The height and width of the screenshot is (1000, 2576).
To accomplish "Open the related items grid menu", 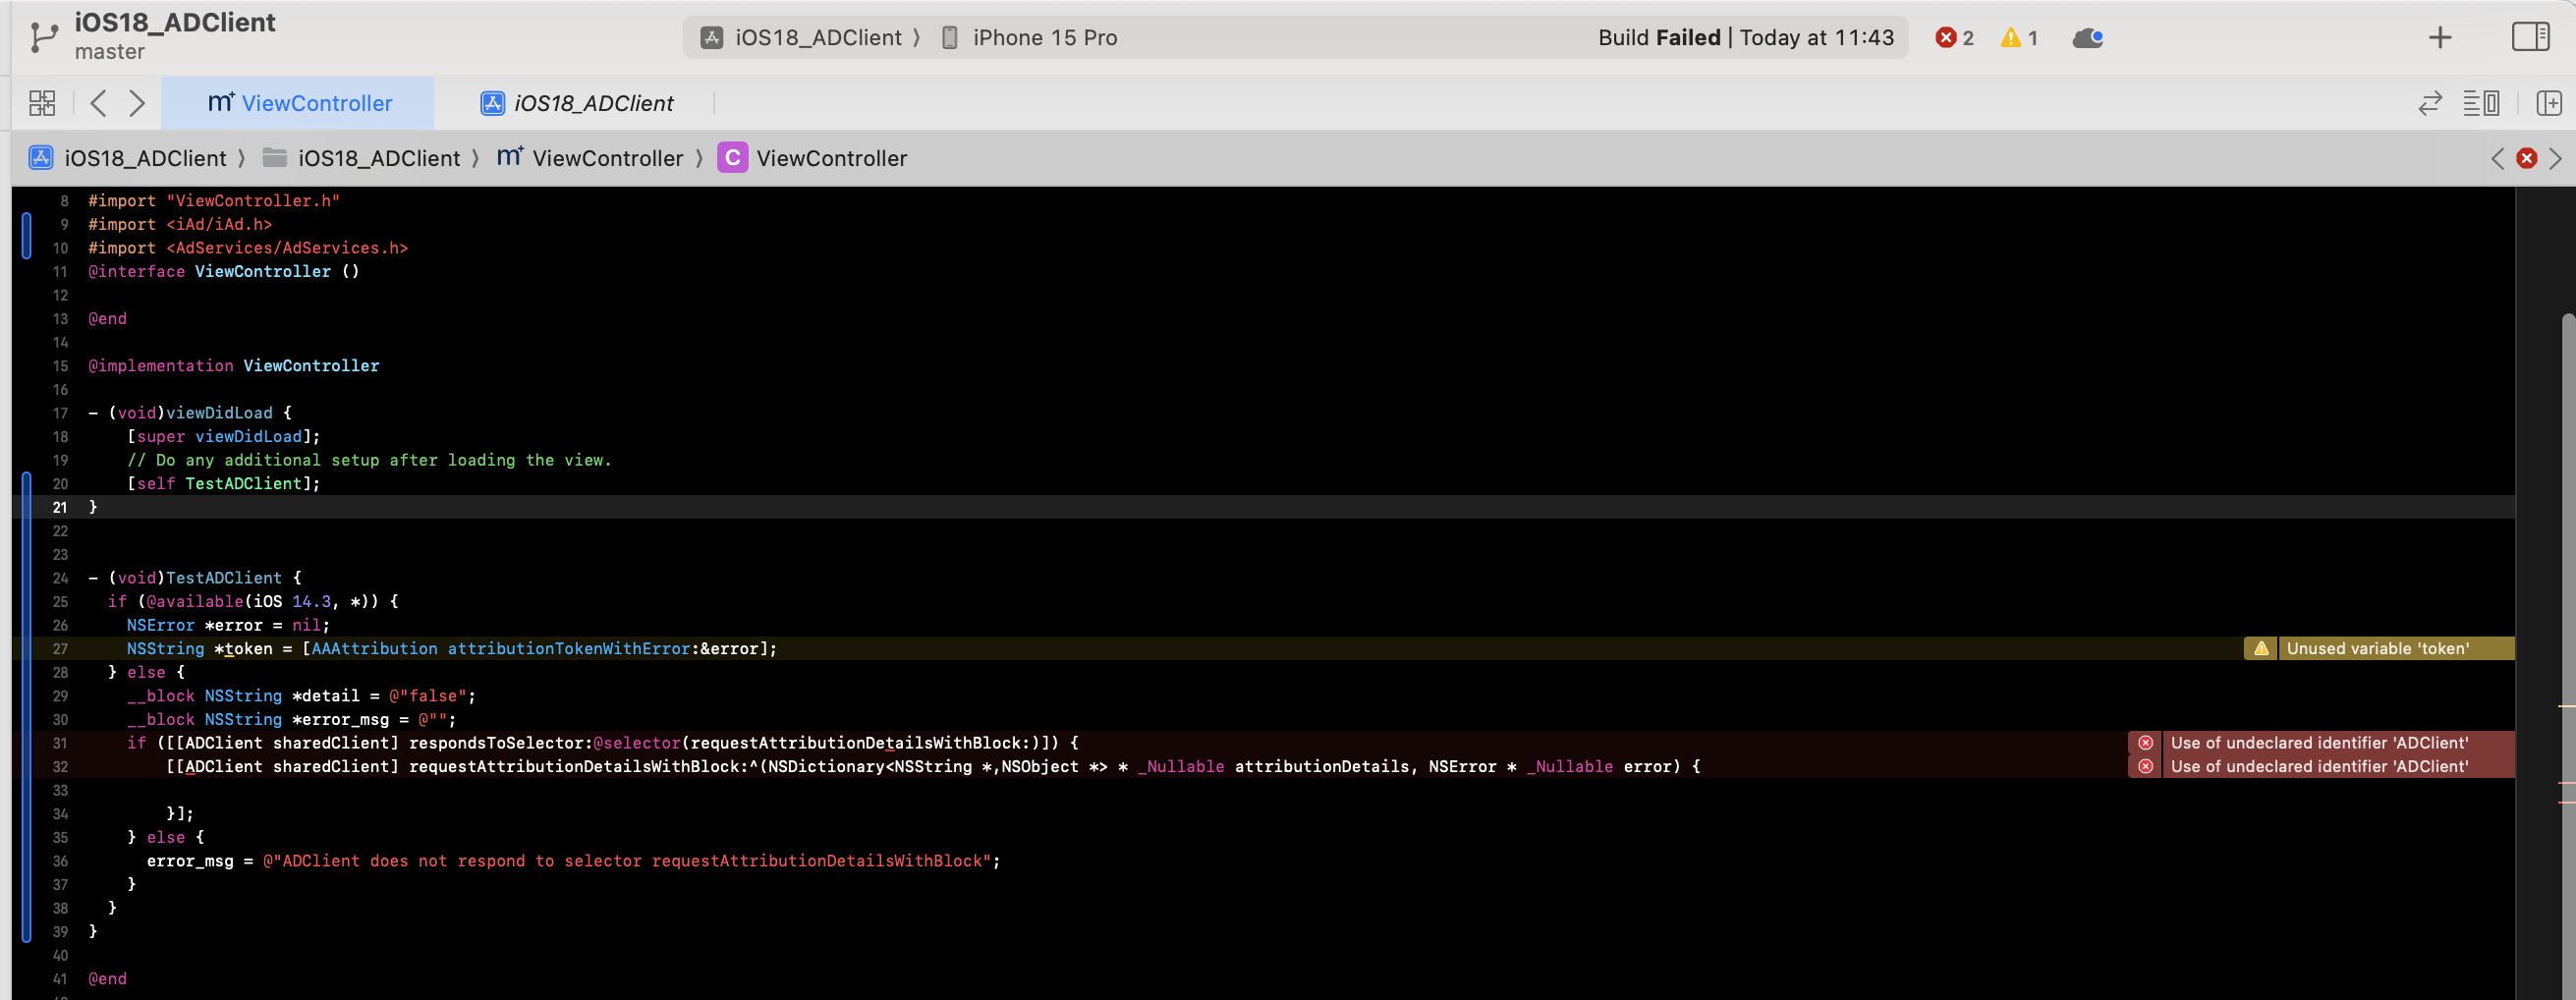I will point(42,103).
